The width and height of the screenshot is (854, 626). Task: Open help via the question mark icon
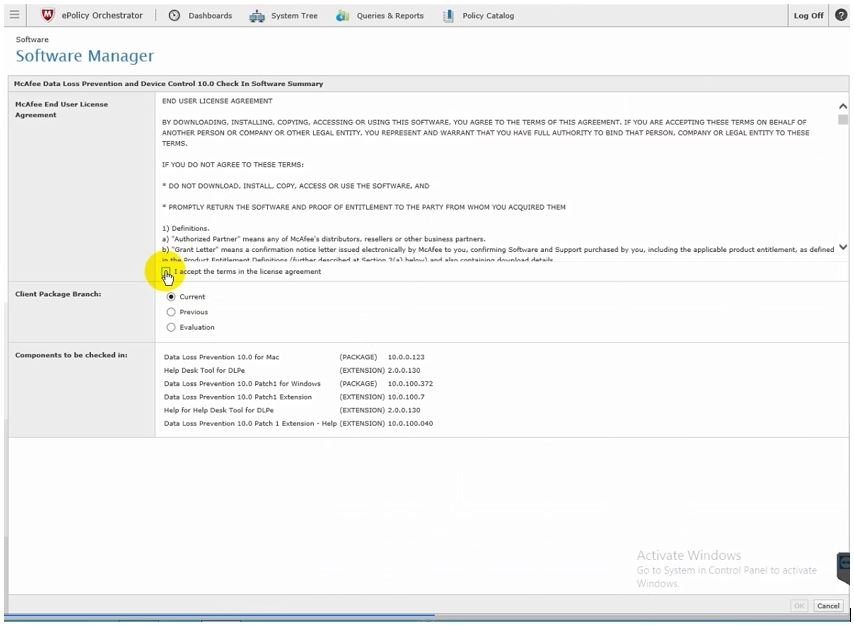point(841,15)
